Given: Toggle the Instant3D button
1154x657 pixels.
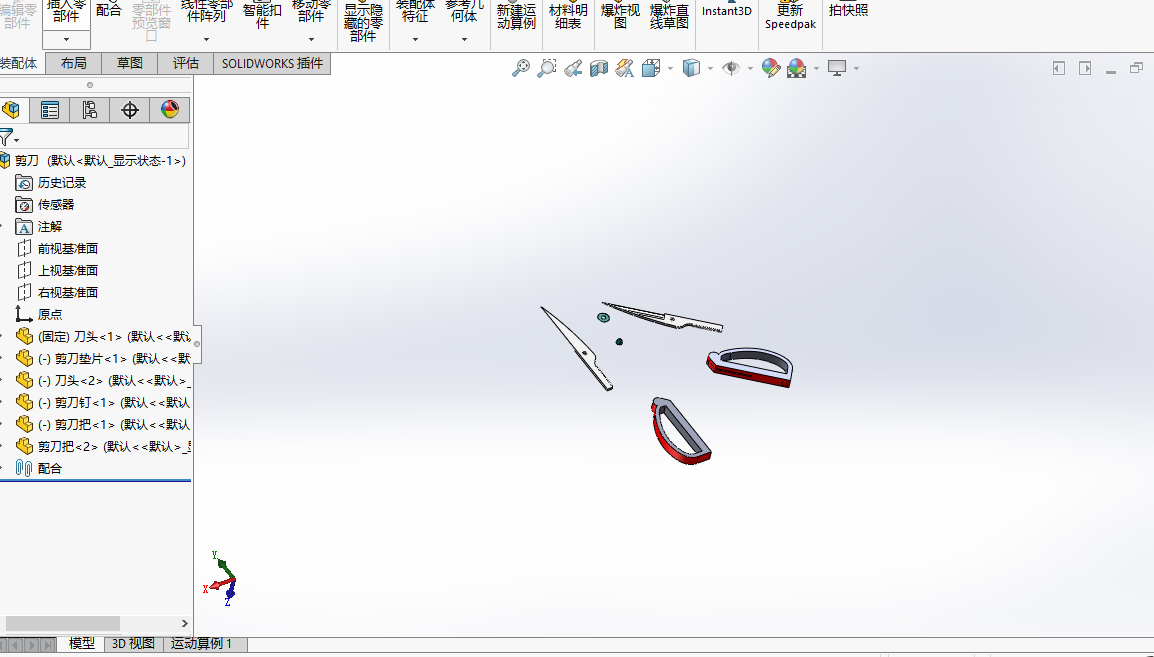Looking at the screenshot, I should (726, 10).
